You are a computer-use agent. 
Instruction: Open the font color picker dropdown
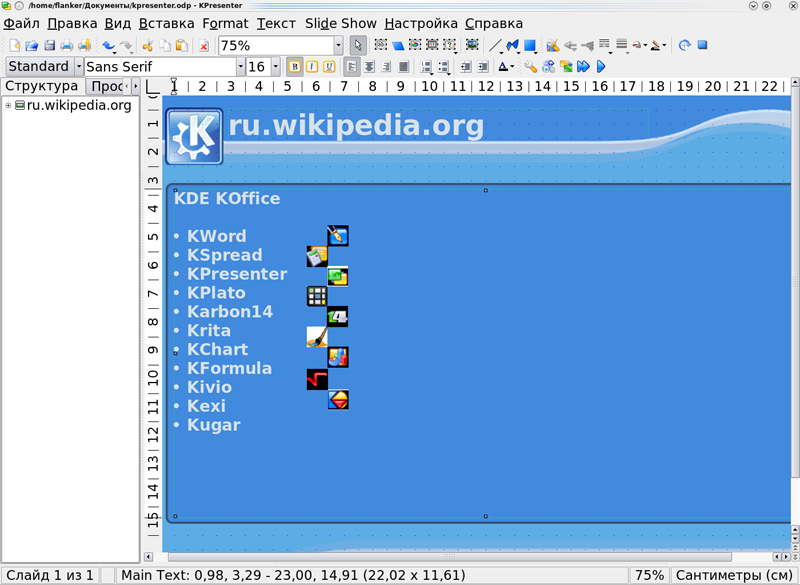pyautogui.click(x=512, y=67)
